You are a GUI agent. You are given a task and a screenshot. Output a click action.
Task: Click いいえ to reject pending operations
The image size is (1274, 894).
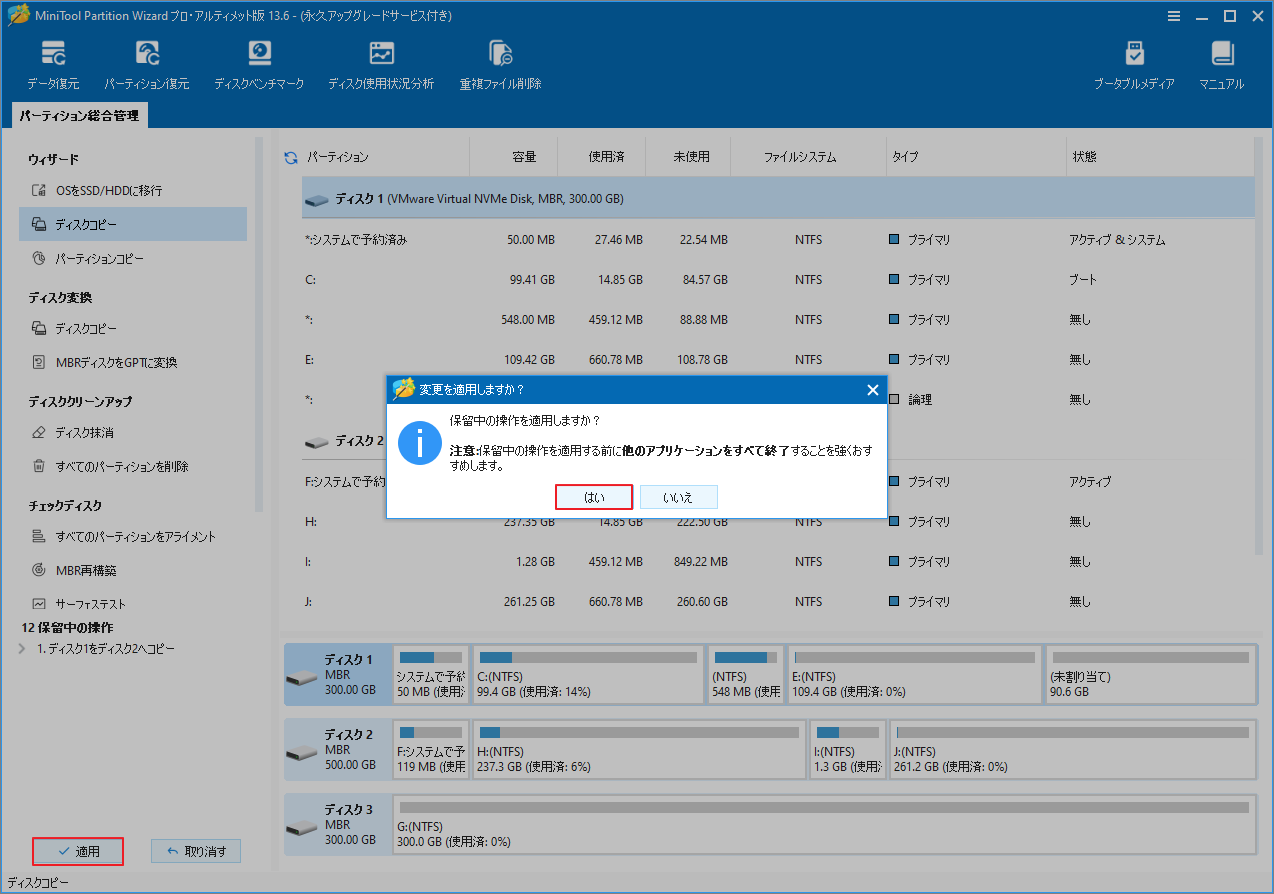pos(678,497)
